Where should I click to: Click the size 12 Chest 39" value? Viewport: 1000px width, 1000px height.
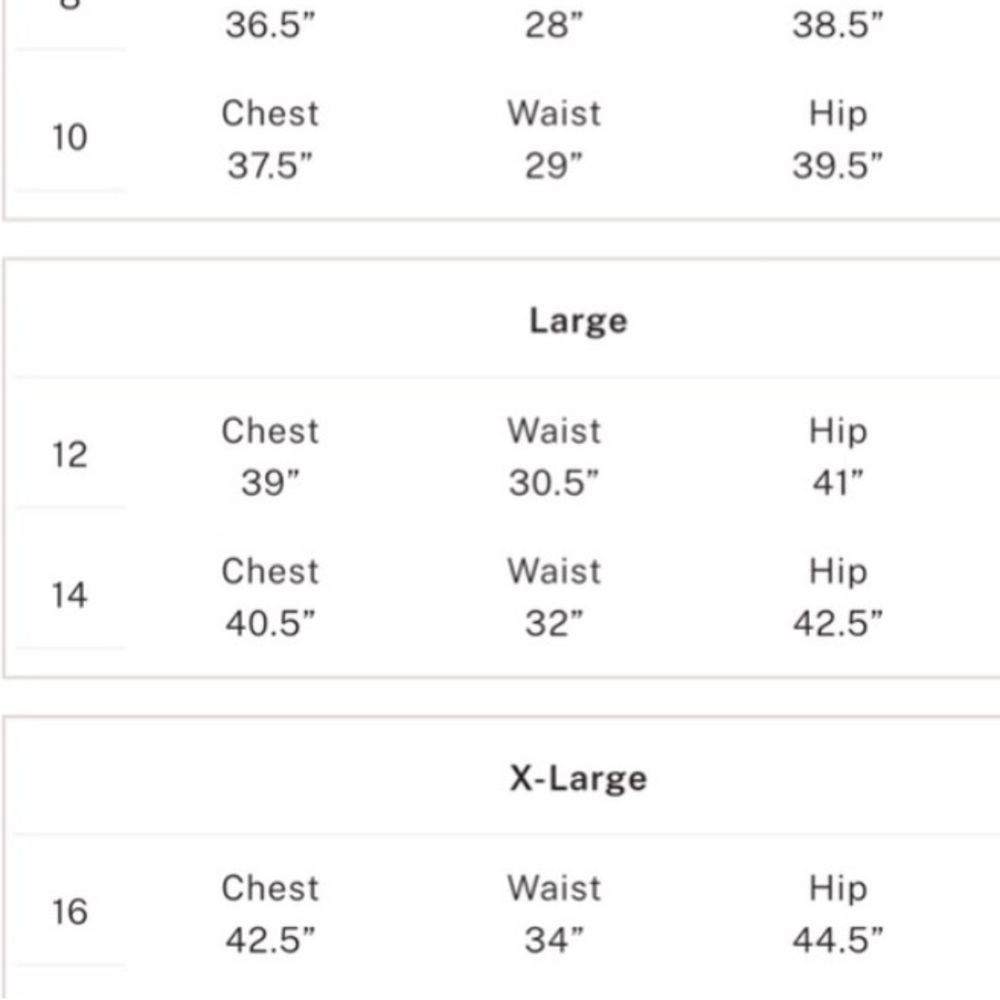pyautogui.click(x=270, y=484)
